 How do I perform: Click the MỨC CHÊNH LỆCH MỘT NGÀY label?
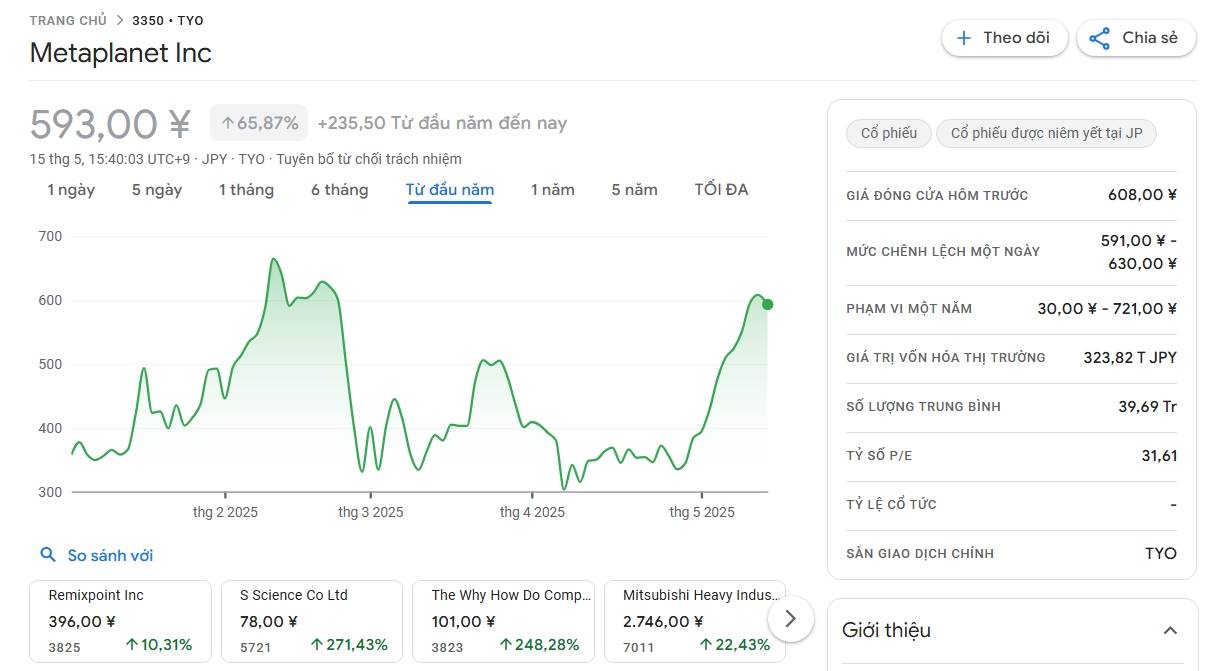(x=943, y=252)
